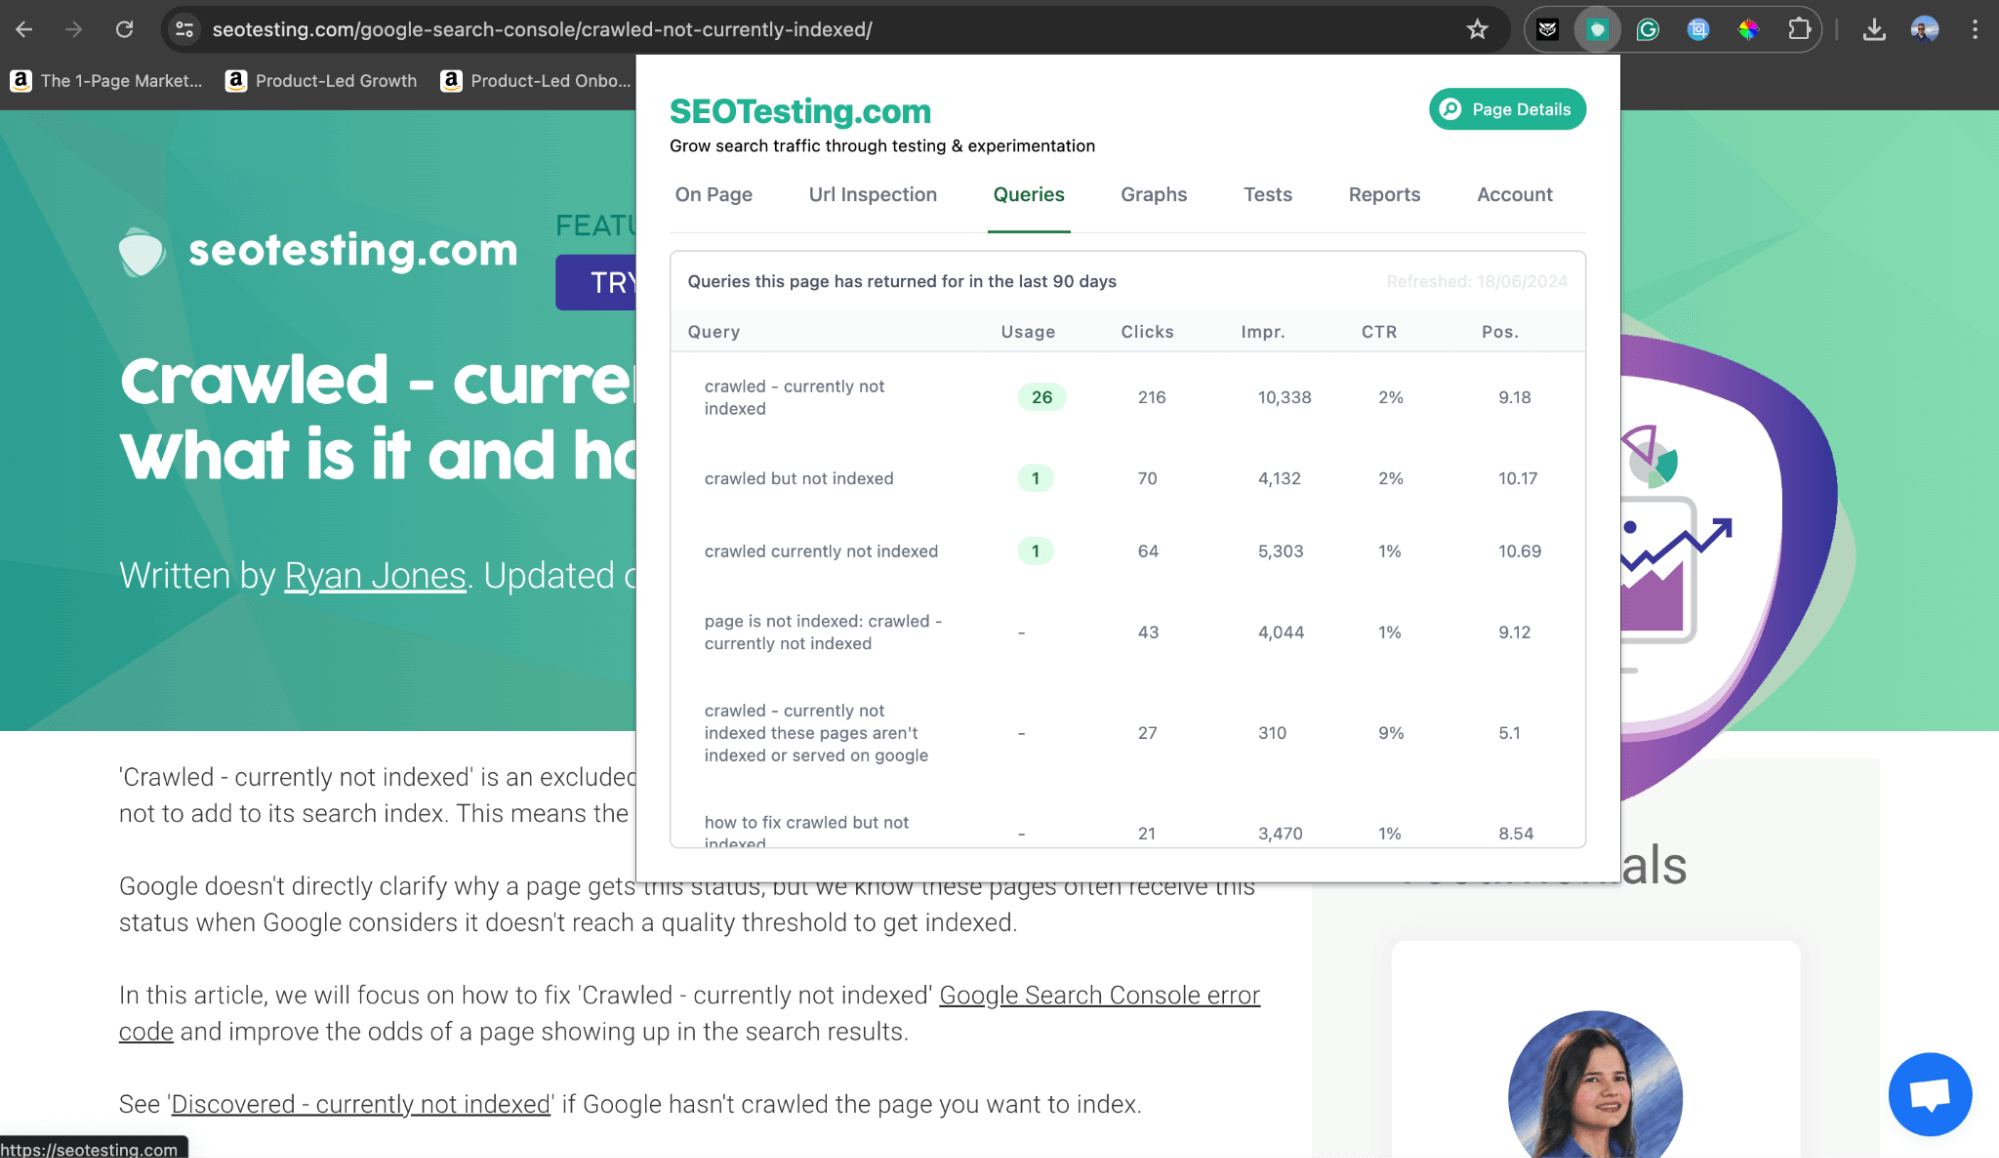
Task: Click the Pos. column header
Action: click(1499, 332)
